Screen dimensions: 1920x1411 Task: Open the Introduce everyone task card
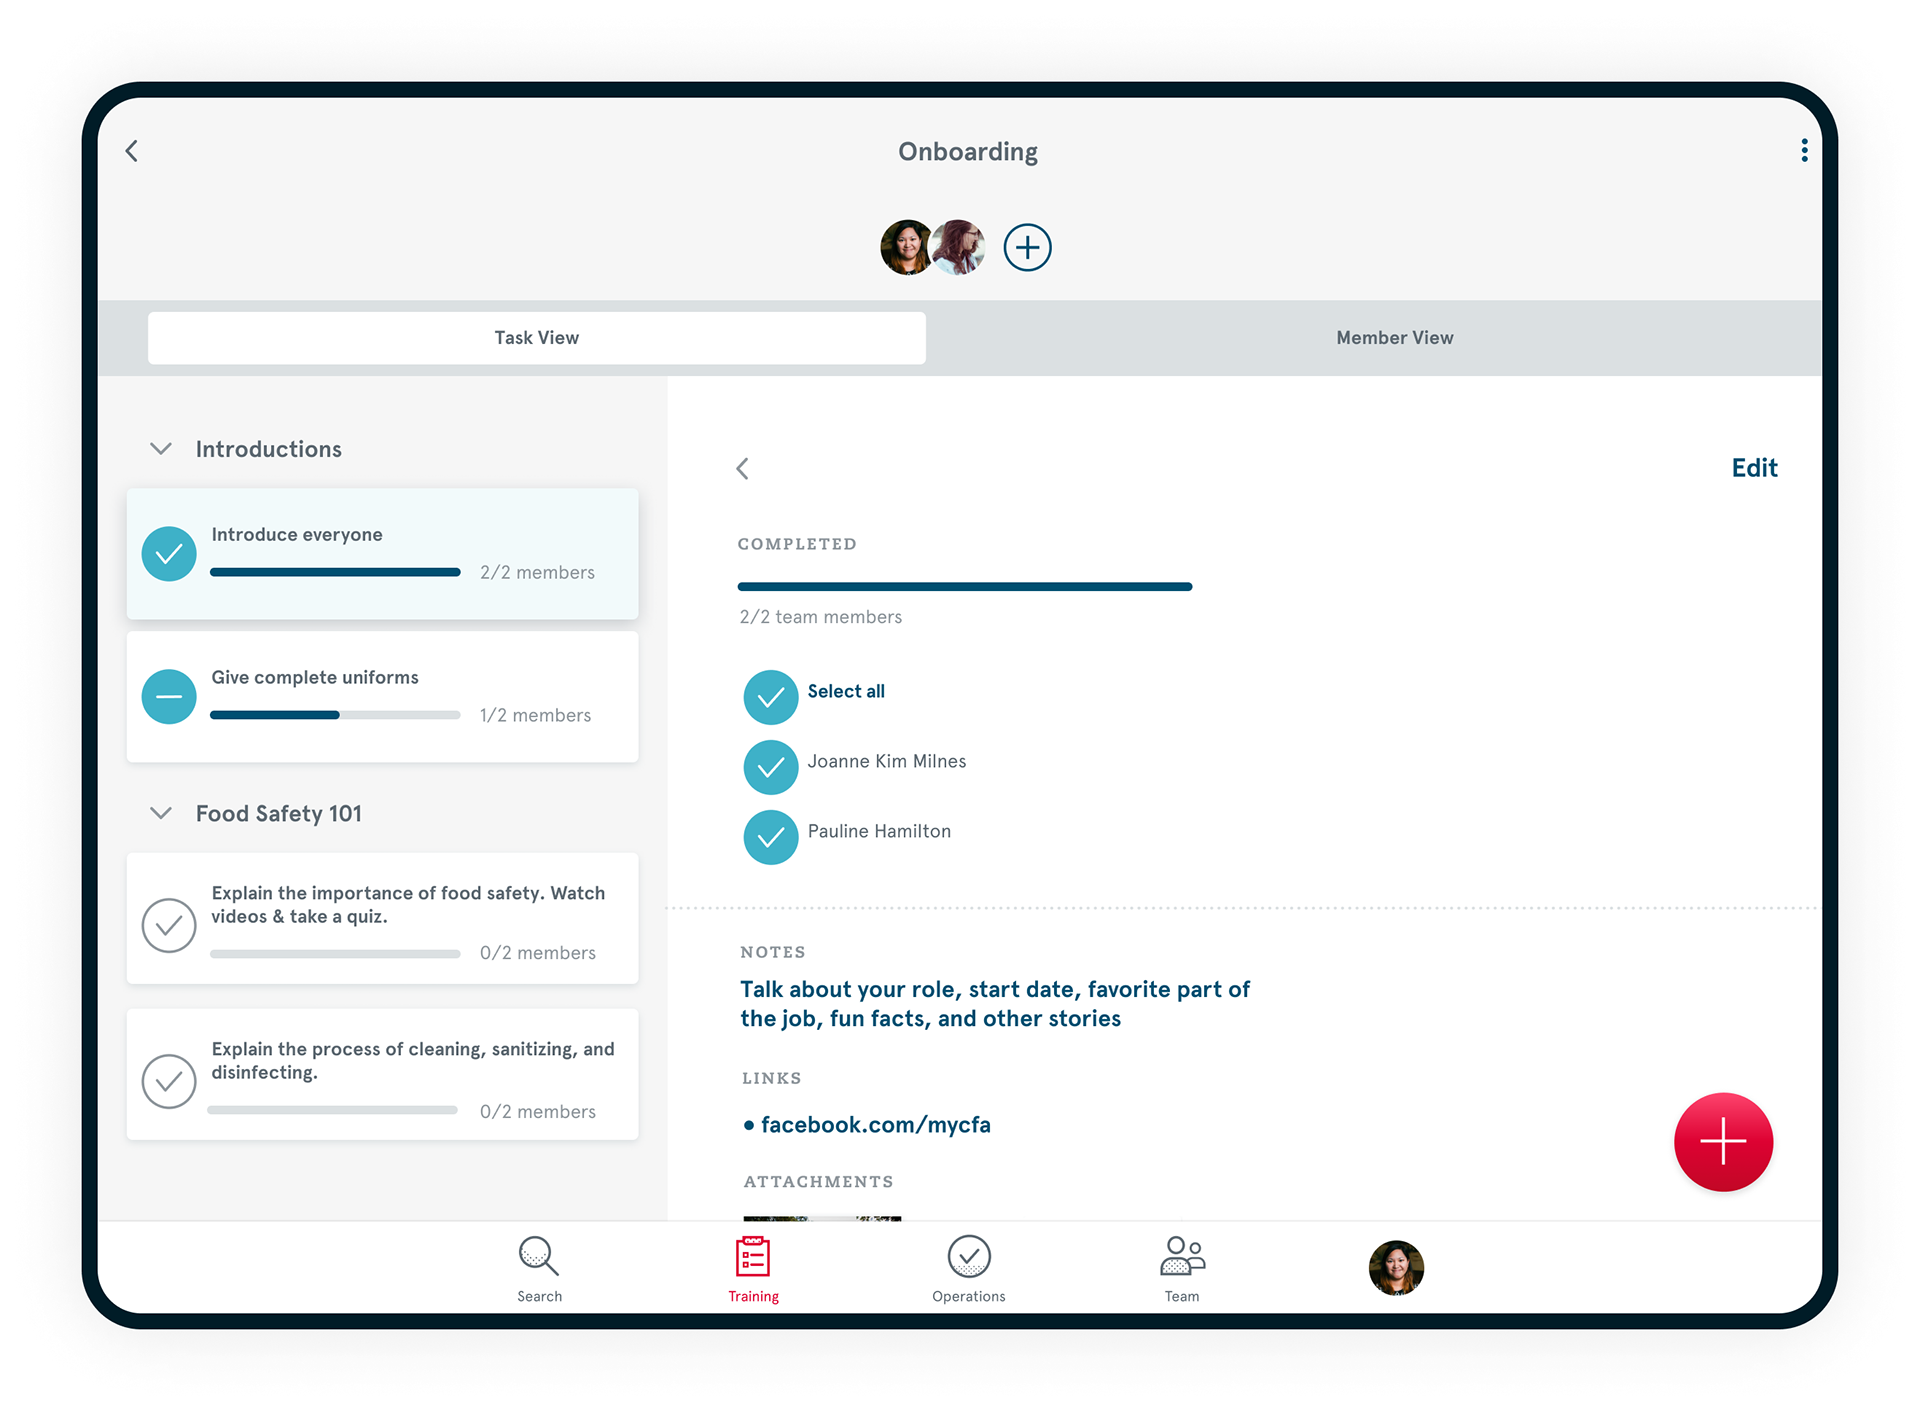pos(382,553)
